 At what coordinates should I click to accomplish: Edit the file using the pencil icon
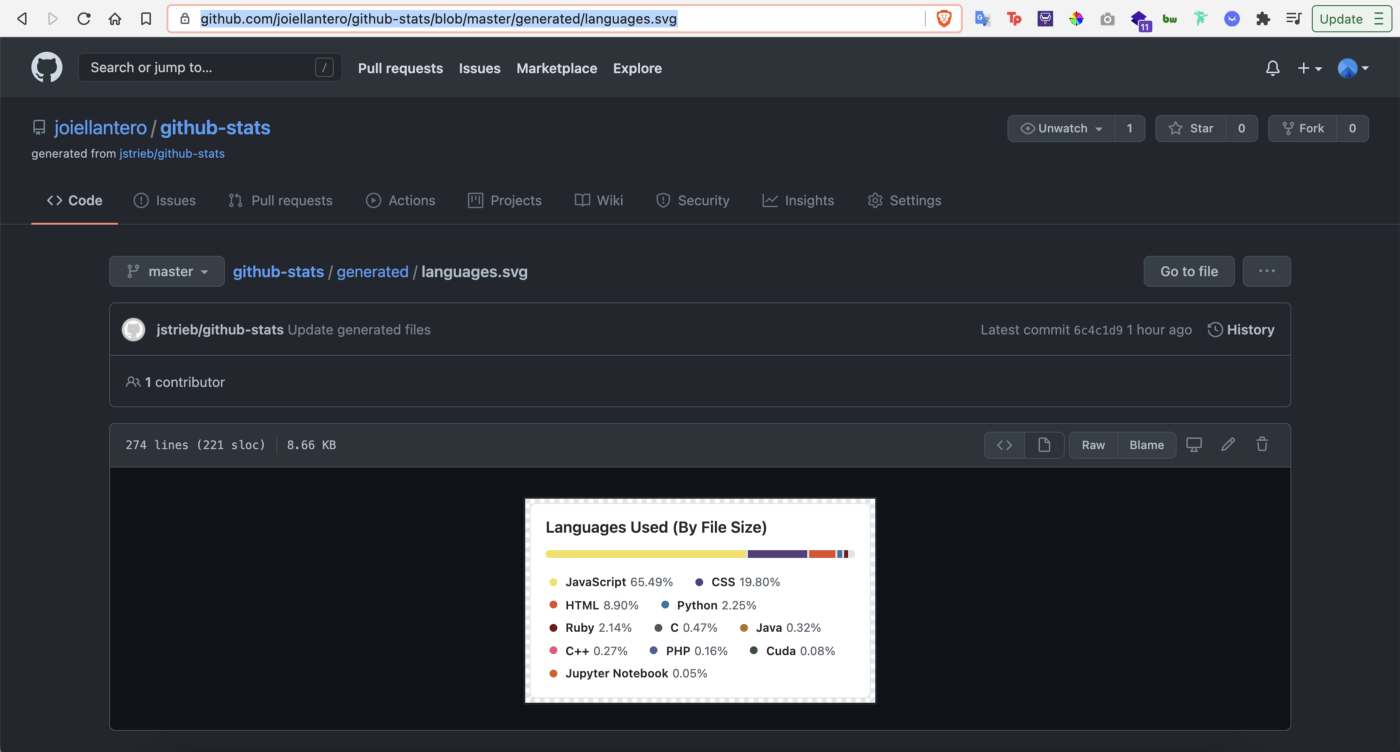coord(1228,445)
